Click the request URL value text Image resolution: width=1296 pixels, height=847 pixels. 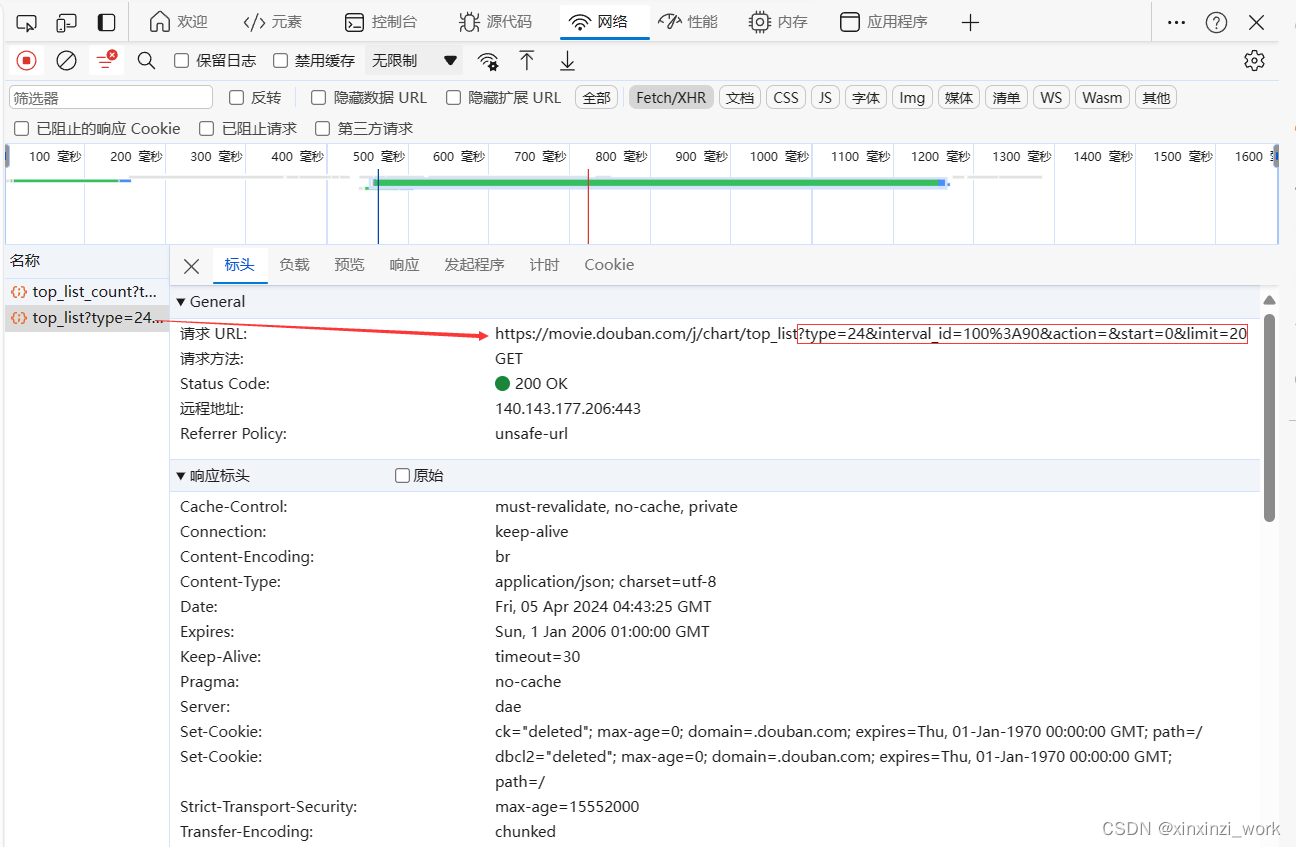coord(871,334)
